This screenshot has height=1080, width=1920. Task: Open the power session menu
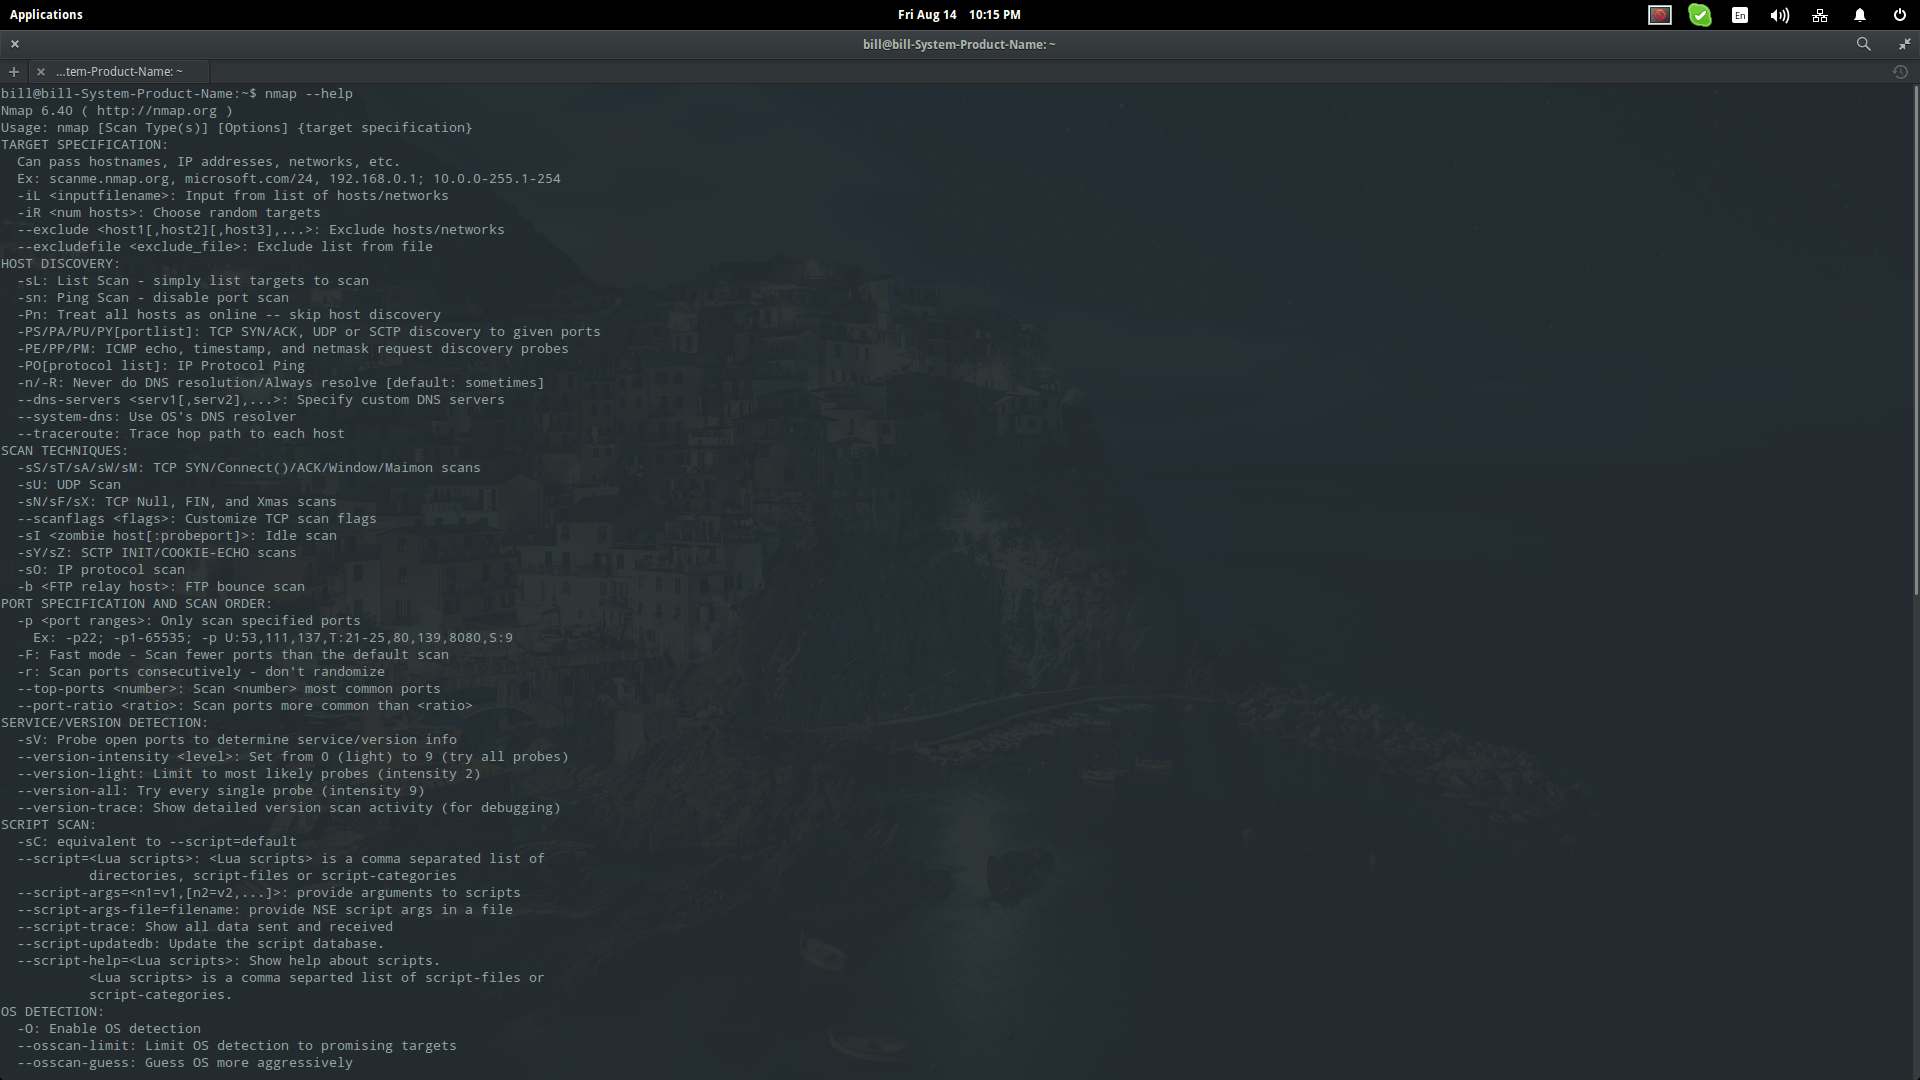coord(1899,15)
